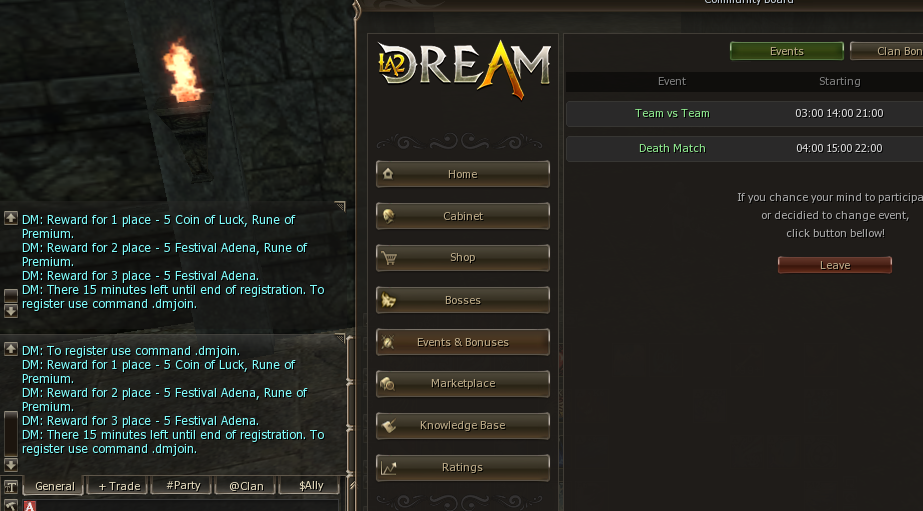Select the Death Match event

coord(744,148)
